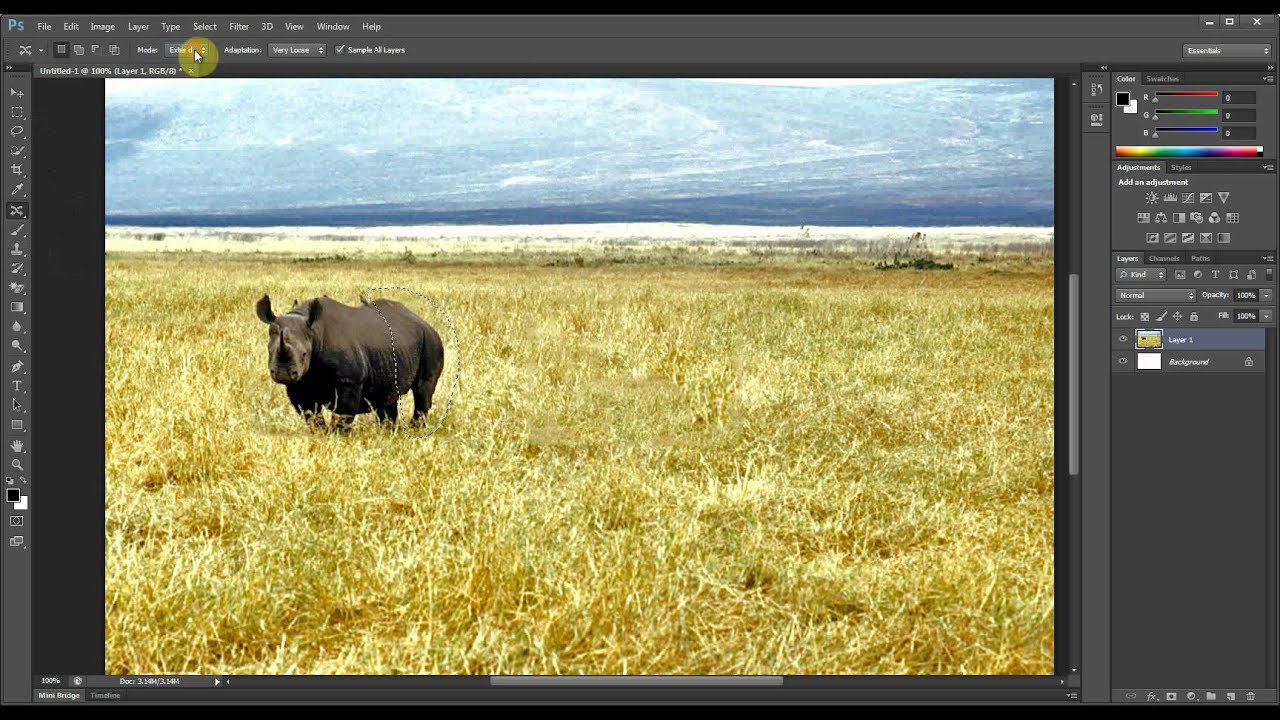Change the screen mode from the toolbox
Image resolution: width=1280 pixels, height=720 pixels.
(17, 542)
